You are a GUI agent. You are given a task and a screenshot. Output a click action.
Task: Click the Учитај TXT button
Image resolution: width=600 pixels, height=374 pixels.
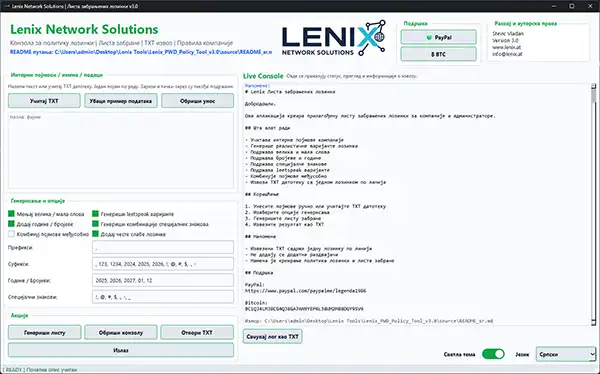pos(44,101)
